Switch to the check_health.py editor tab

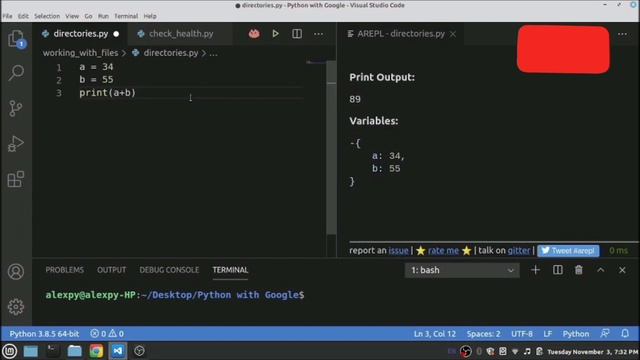tap(181, 34)
